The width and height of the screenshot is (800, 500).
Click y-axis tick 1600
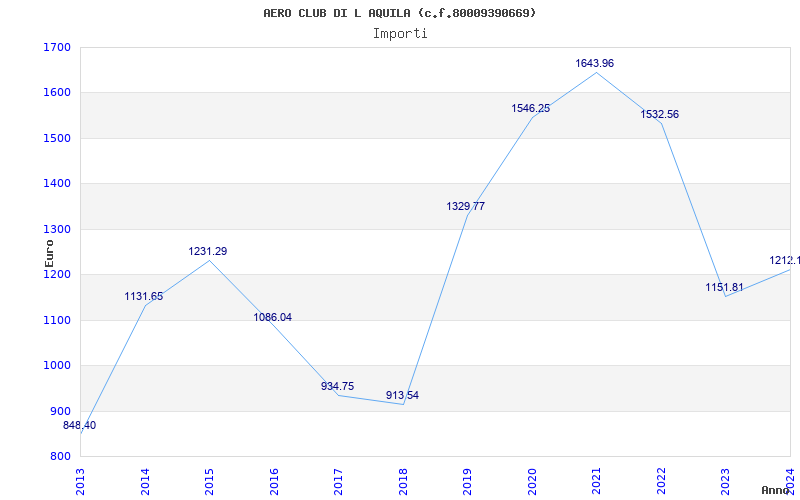tap(57, 93)
